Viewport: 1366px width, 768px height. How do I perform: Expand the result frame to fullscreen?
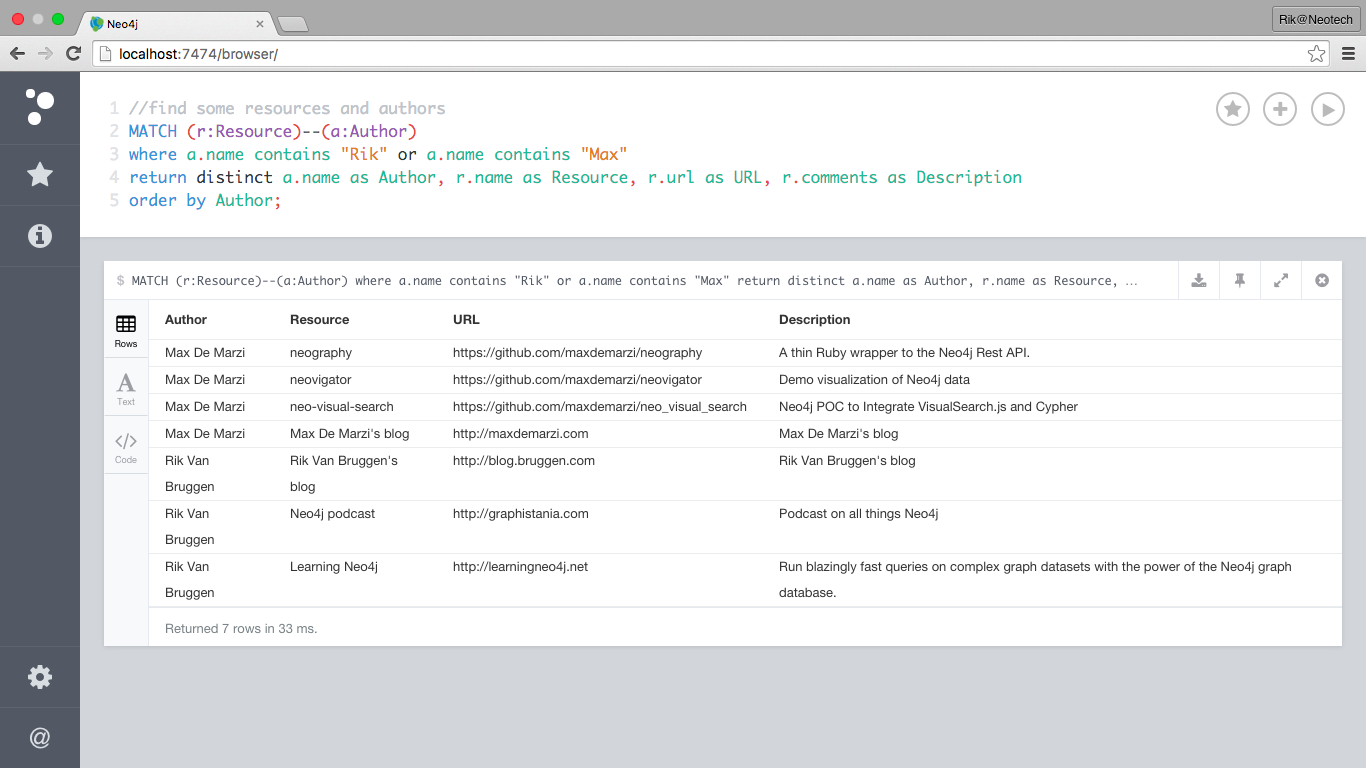[1281, 281]
